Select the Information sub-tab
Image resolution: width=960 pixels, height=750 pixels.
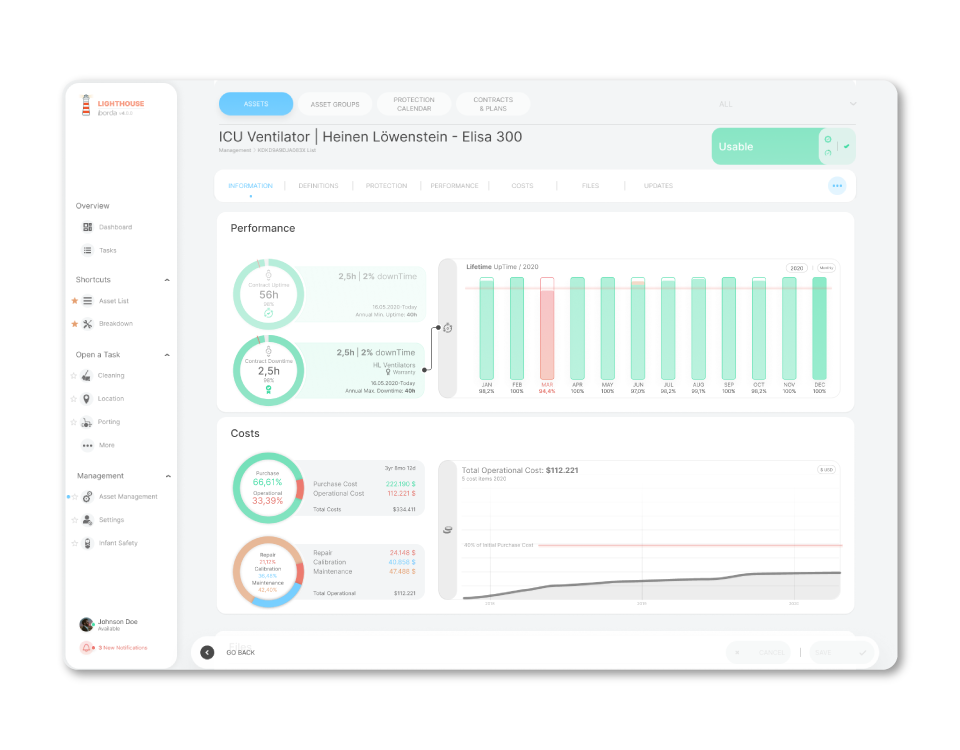[x=250, y=186]
